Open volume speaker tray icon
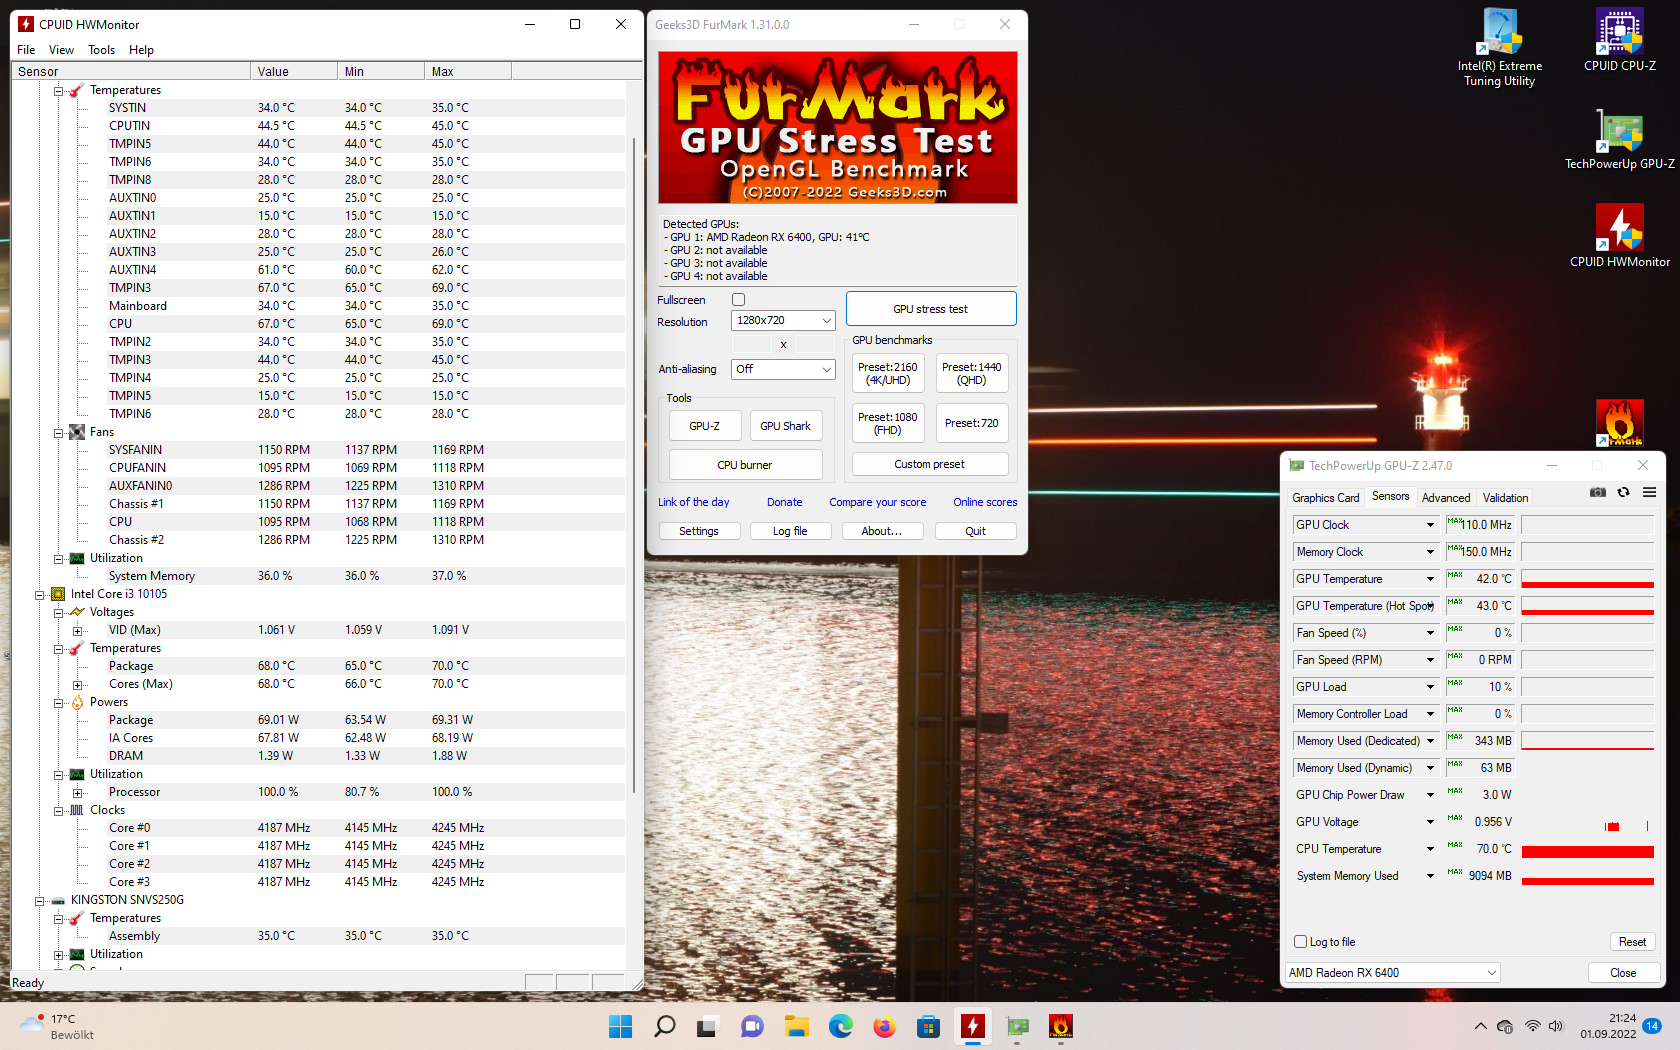1680x1050 pixels. click(1556, 1026)
